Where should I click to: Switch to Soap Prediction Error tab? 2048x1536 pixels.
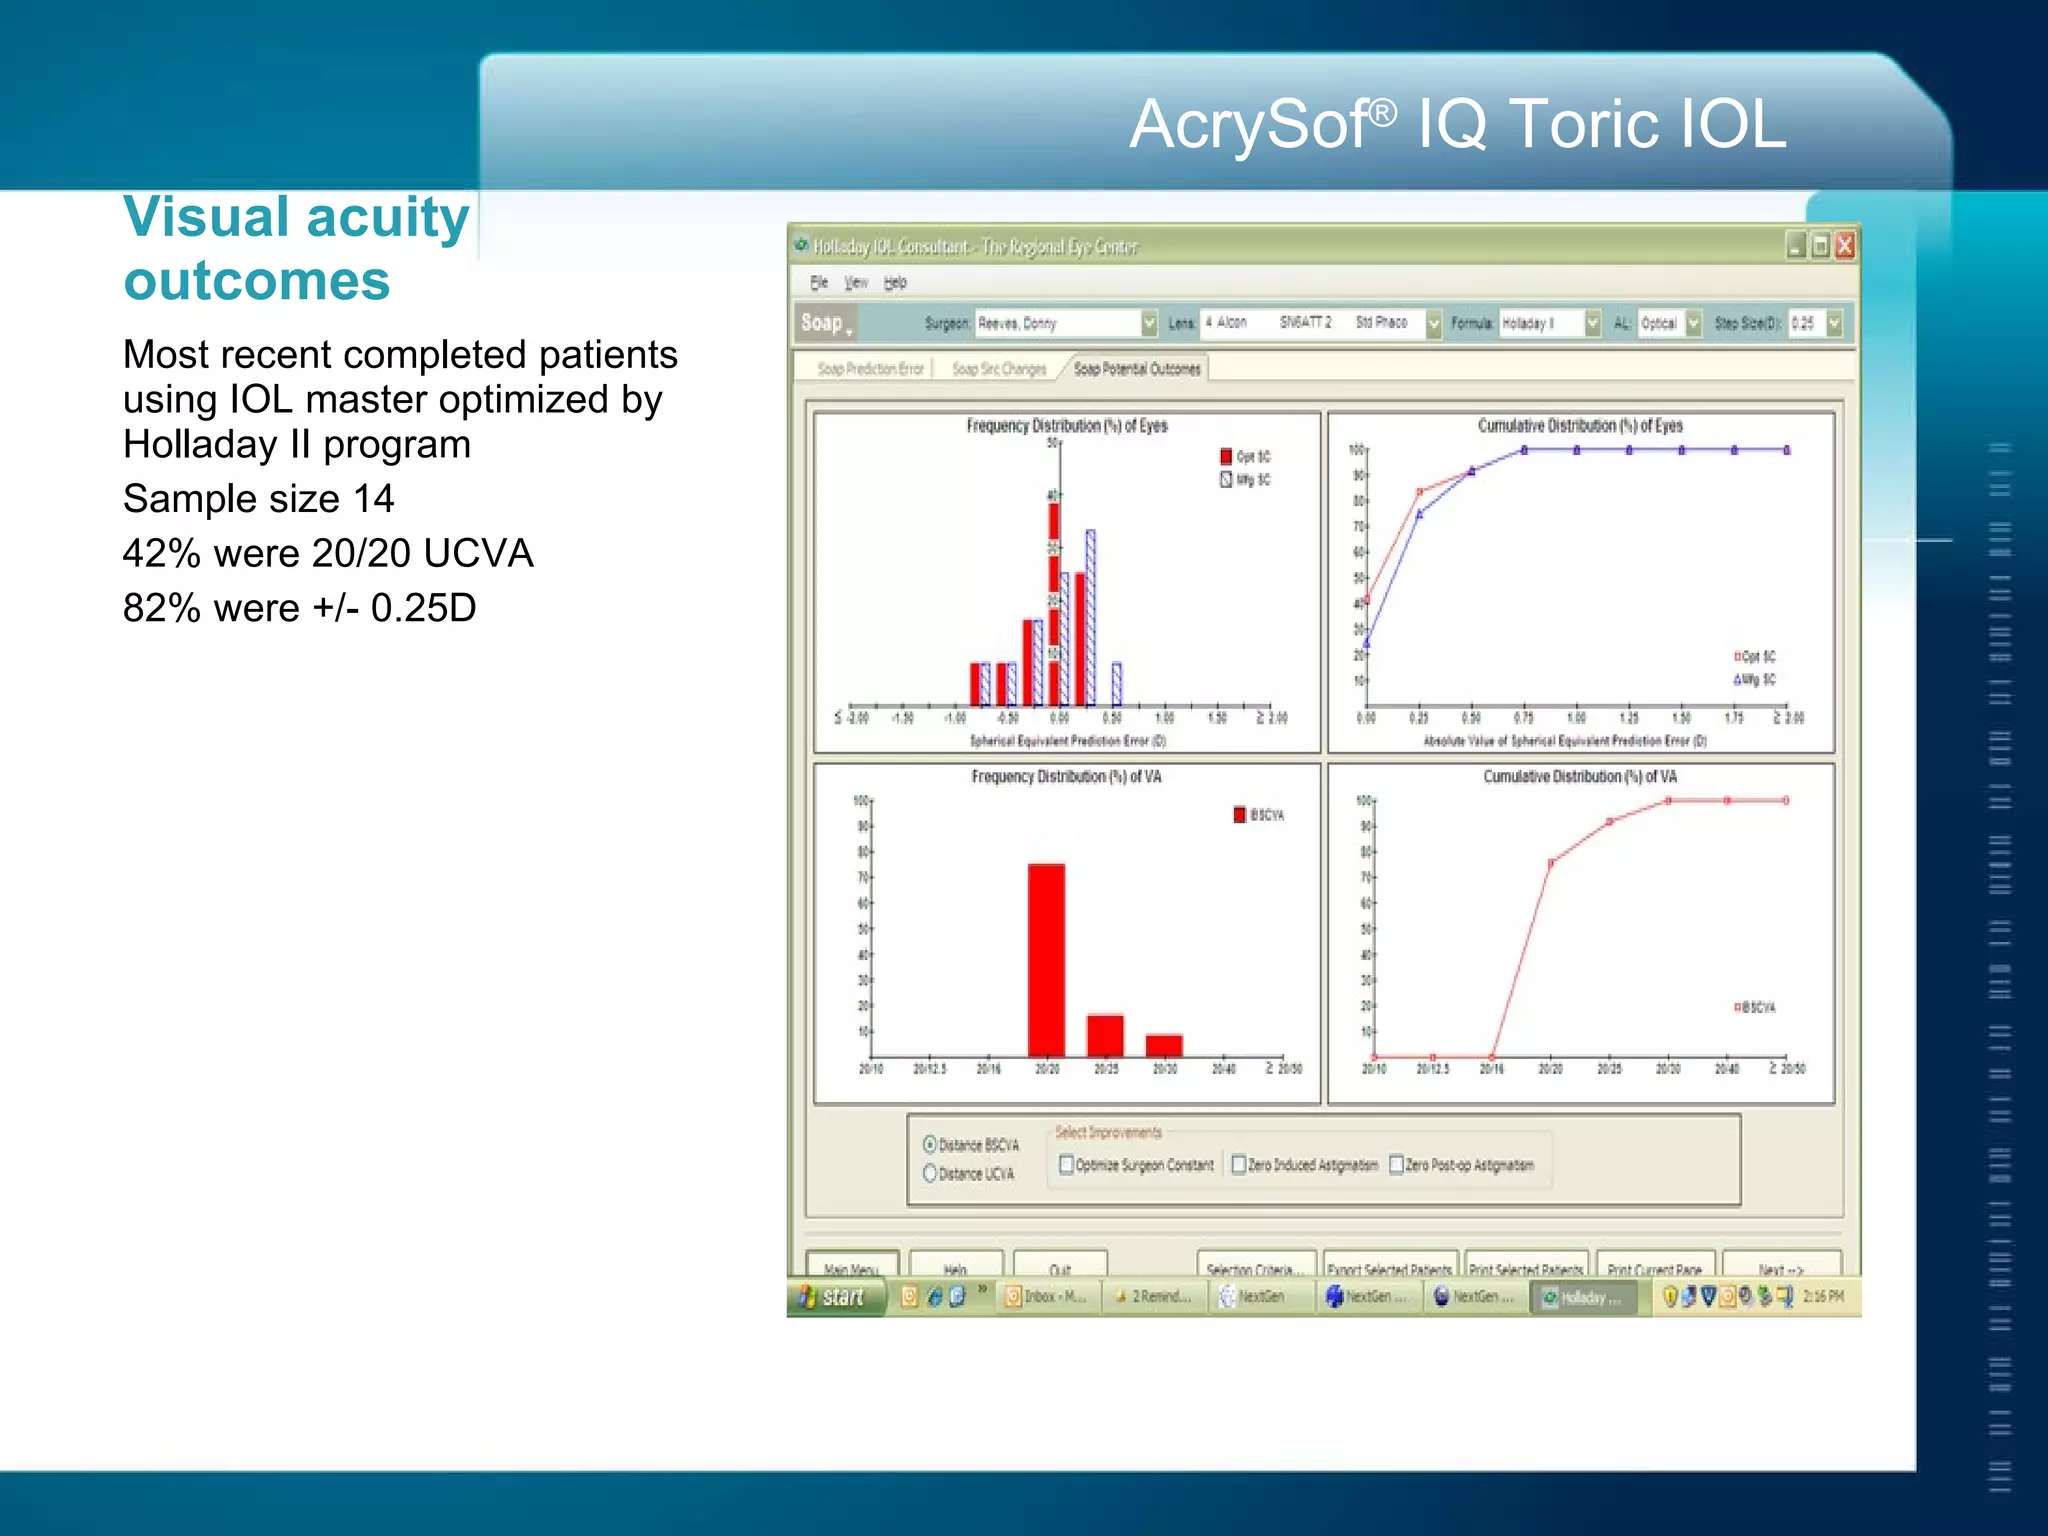click(869, 369)
